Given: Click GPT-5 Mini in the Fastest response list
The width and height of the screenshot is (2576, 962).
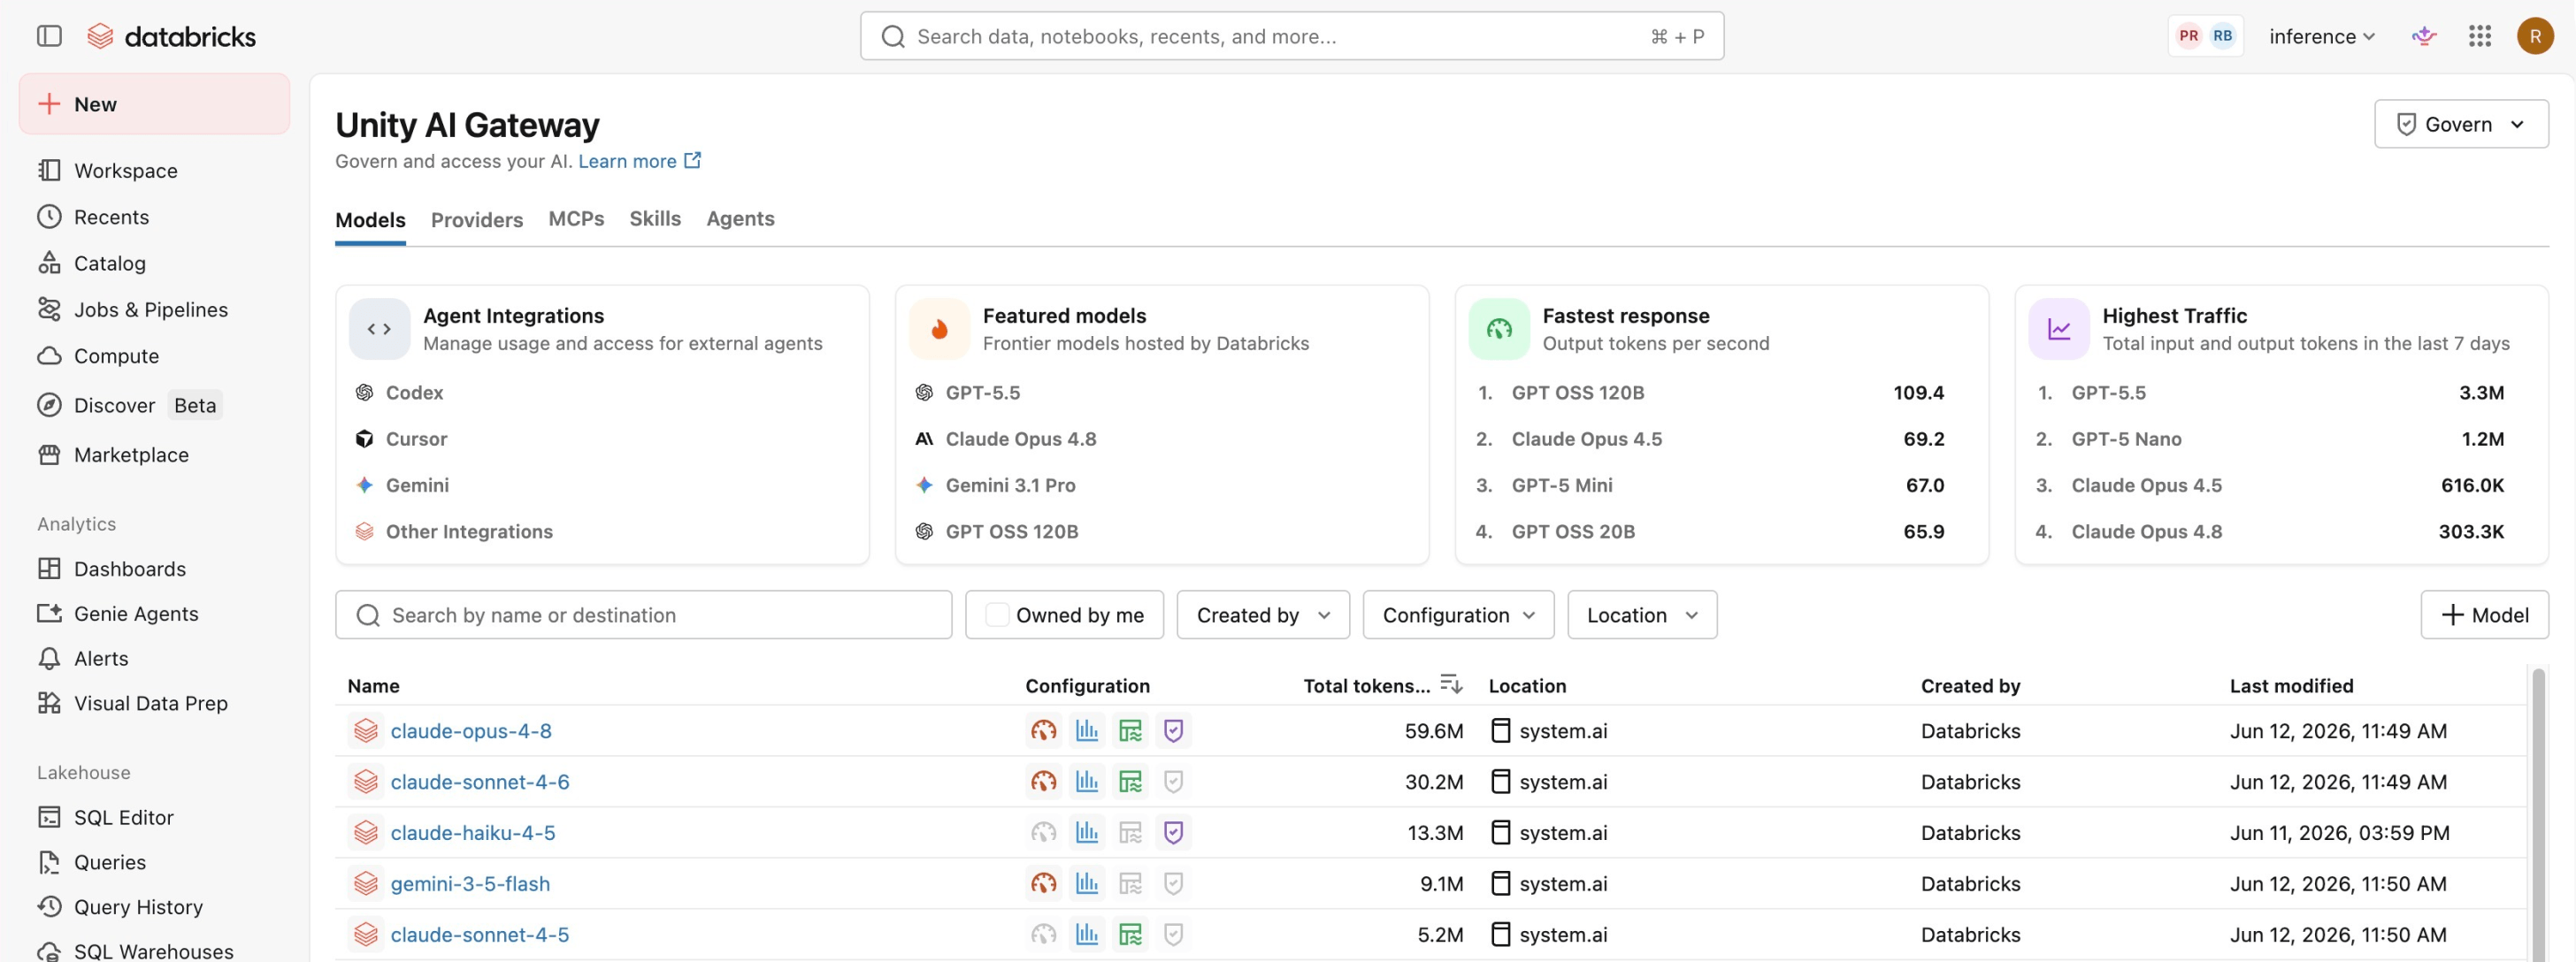Looking at the screenshot, I should click(1561, 486).
